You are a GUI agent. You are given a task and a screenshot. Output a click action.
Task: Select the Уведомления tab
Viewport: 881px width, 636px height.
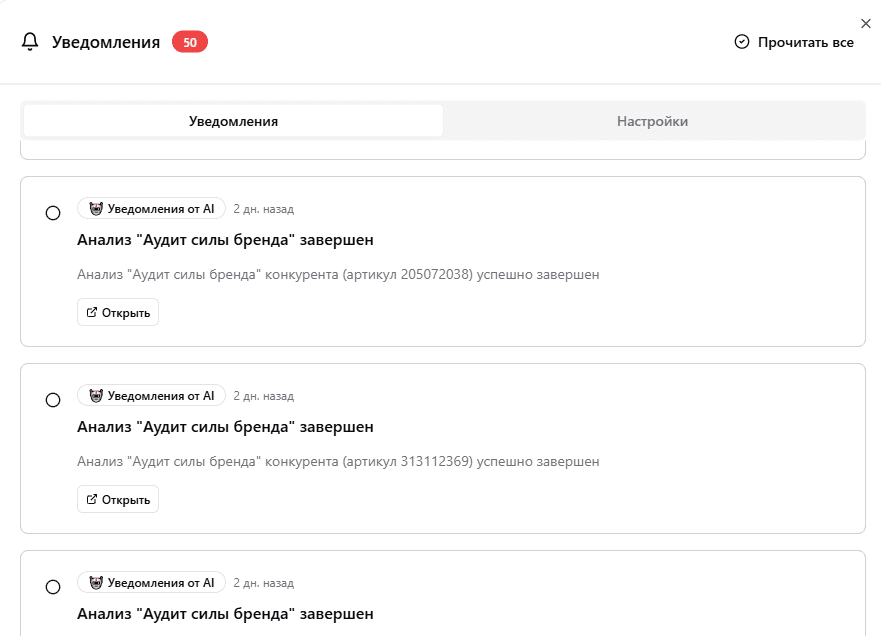click(232, 119)
